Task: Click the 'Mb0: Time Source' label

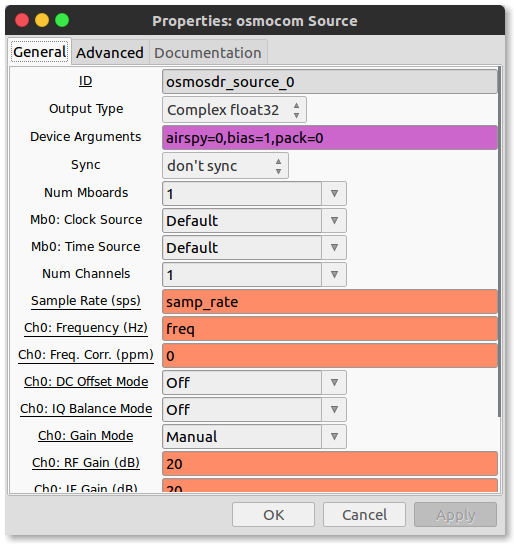Action: (x=86, y=247)
